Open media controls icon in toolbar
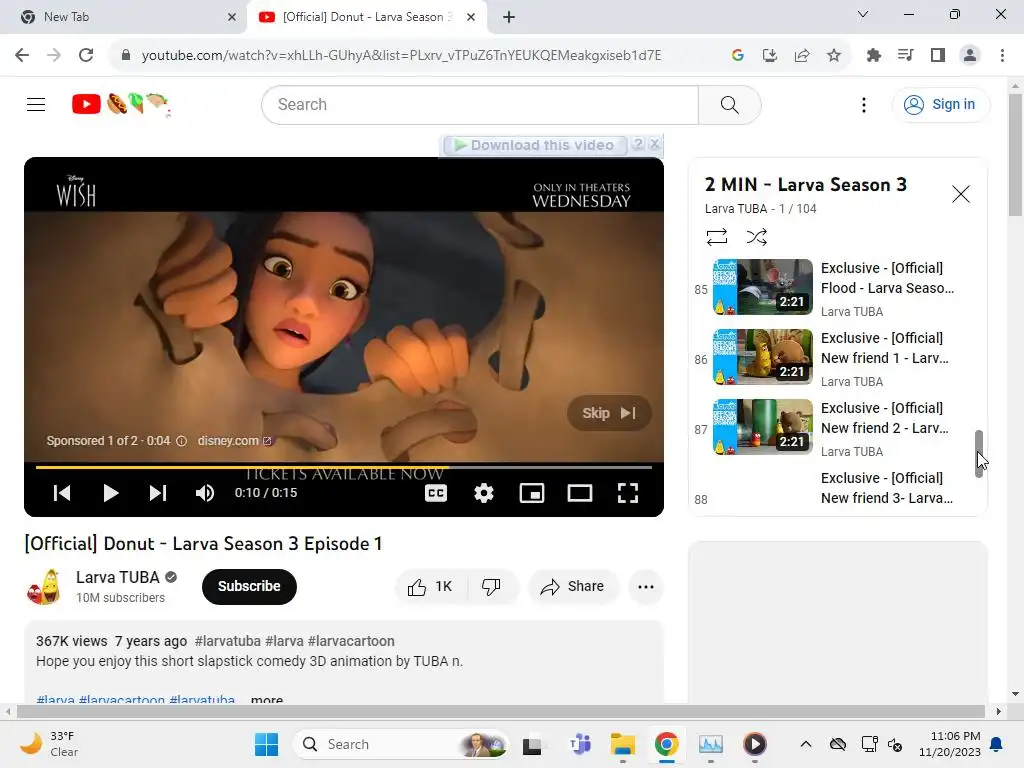Image resolution: width=1024 pixels, height=768 pixels. 905,56
